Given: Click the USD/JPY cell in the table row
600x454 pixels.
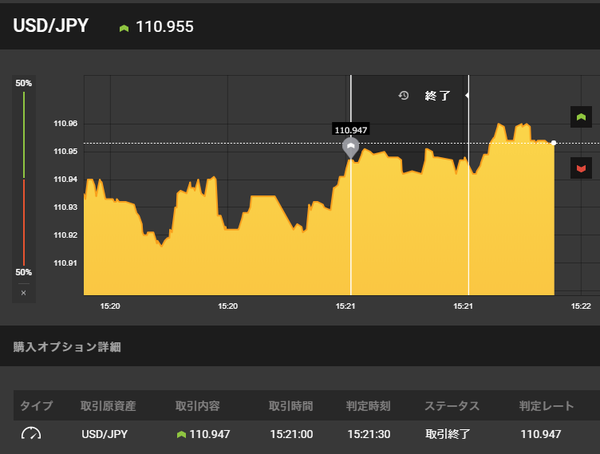Looking at the screenshot, I should pyautogui.click(x=104, y=434).
